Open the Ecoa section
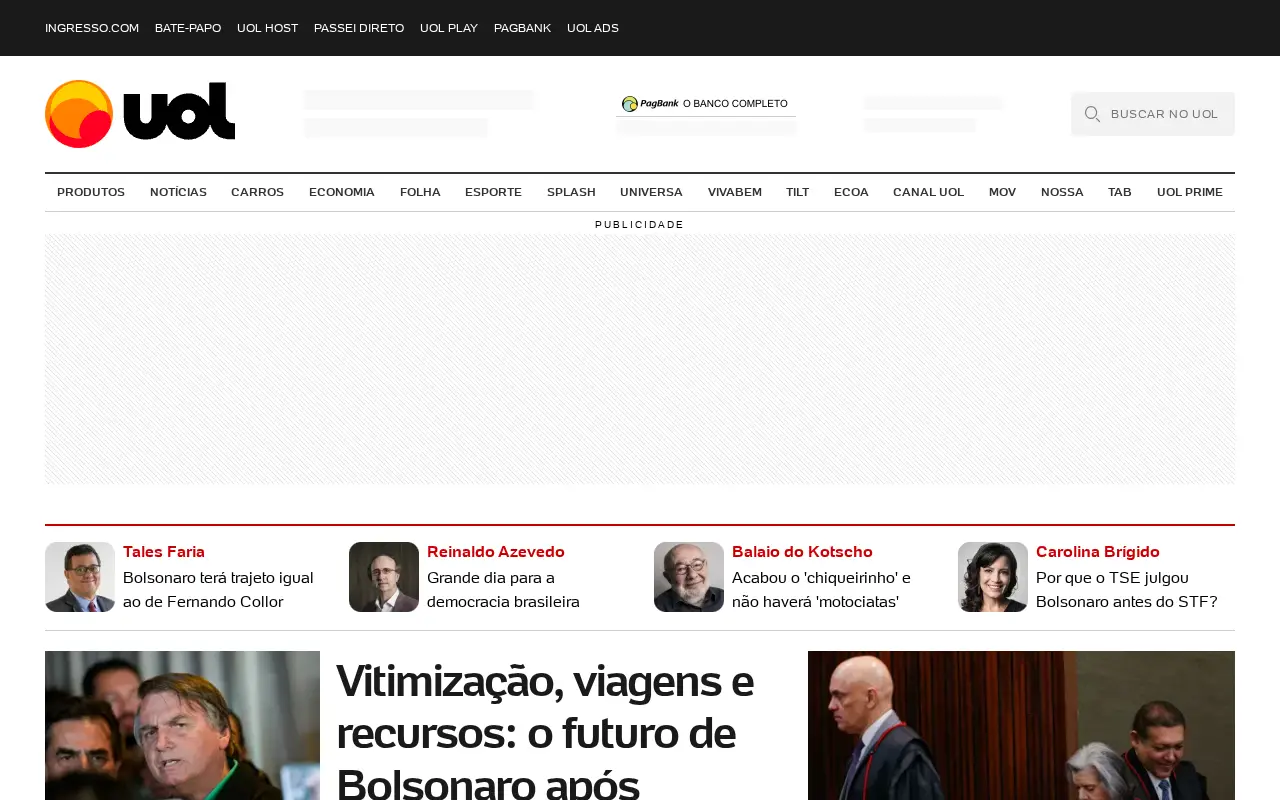Screen dimensions: 1280x800 851,192
